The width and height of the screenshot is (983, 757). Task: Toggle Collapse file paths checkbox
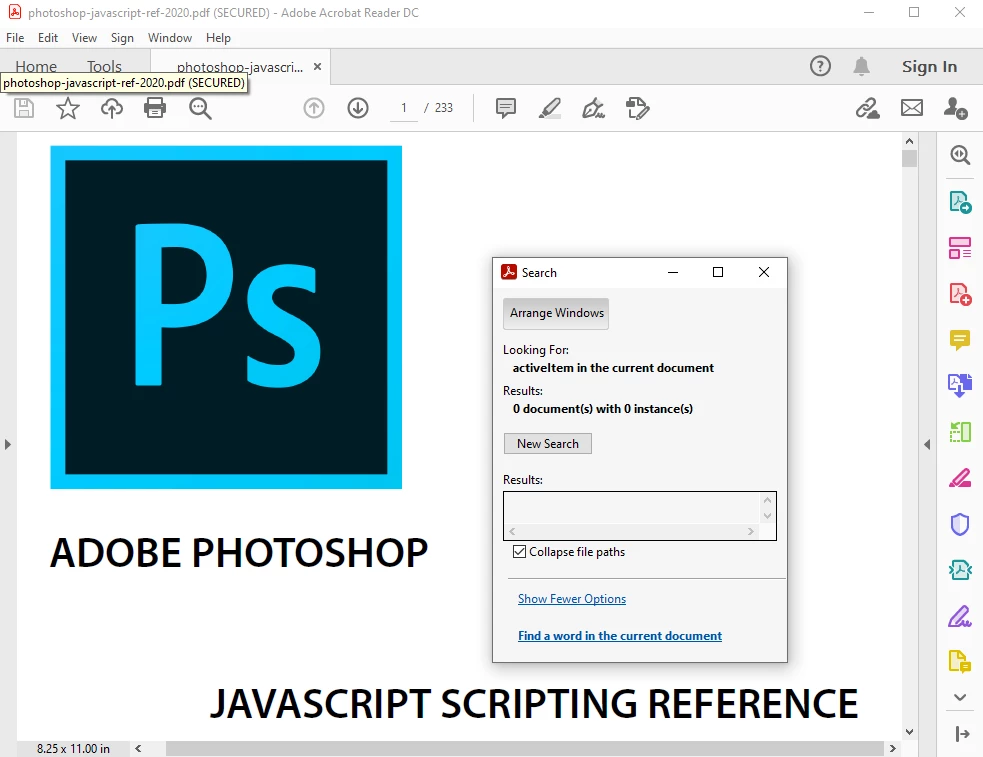[x=519, y=551]
